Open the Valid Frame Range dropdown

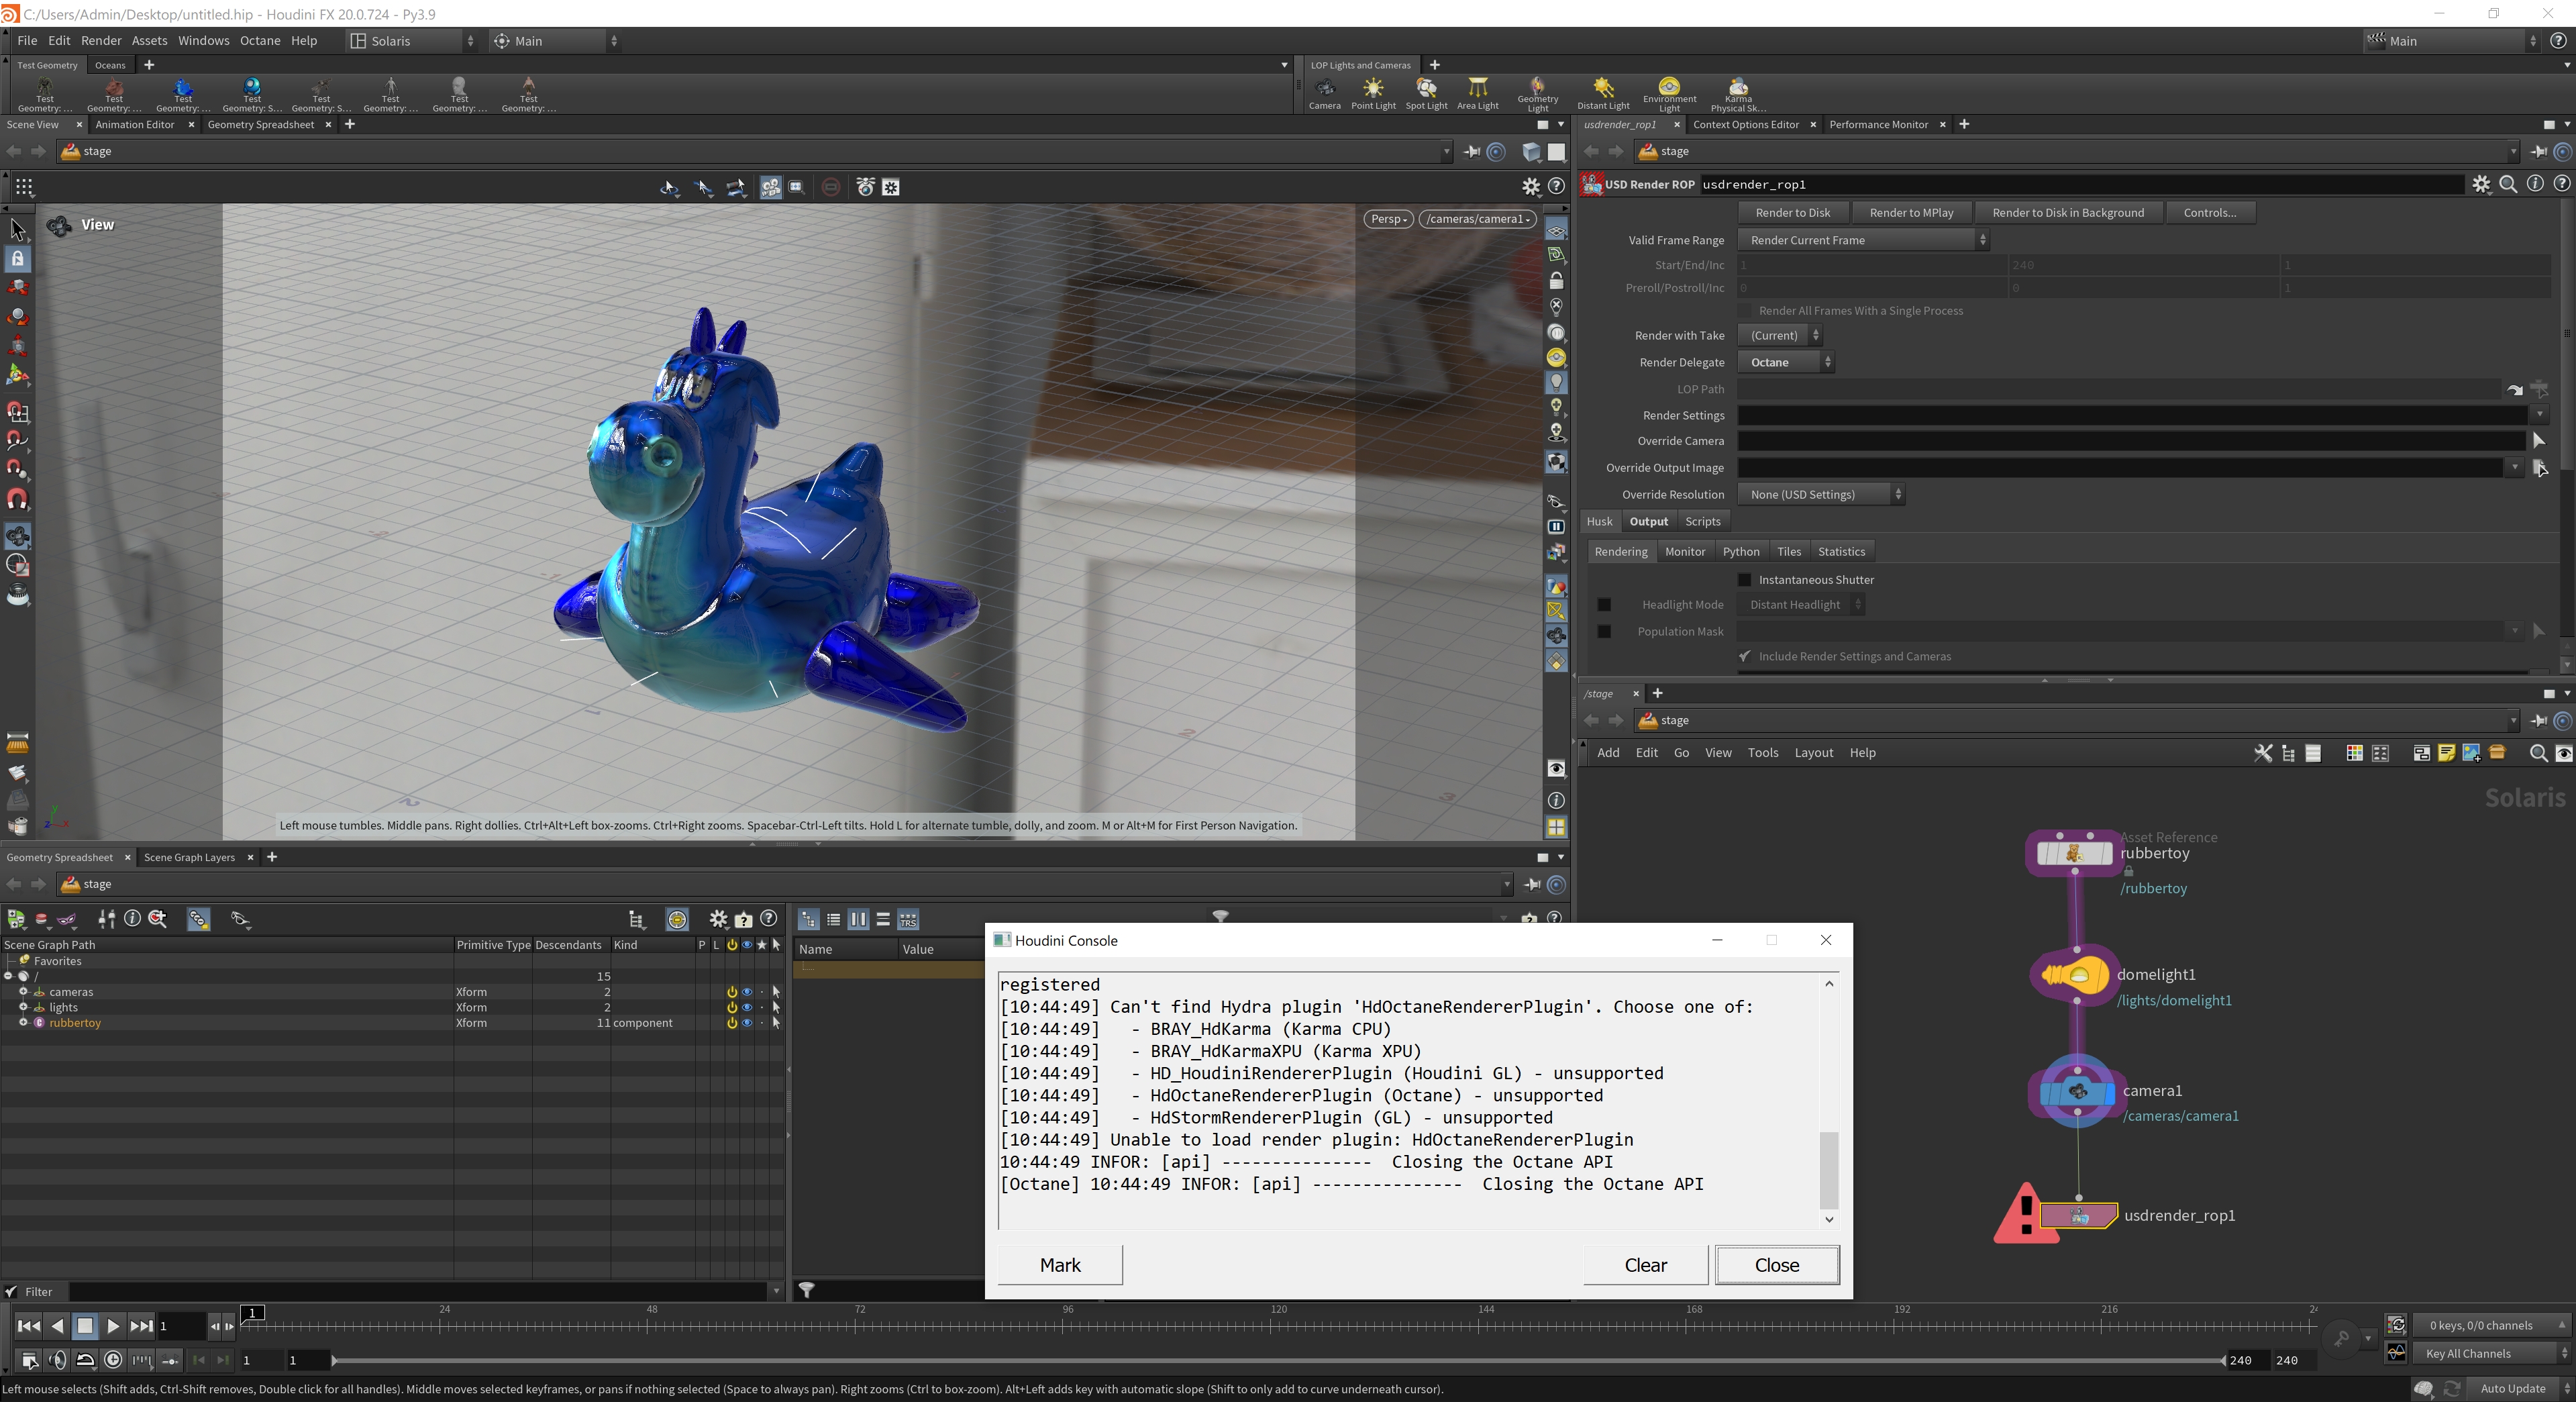click(1862, 240)
